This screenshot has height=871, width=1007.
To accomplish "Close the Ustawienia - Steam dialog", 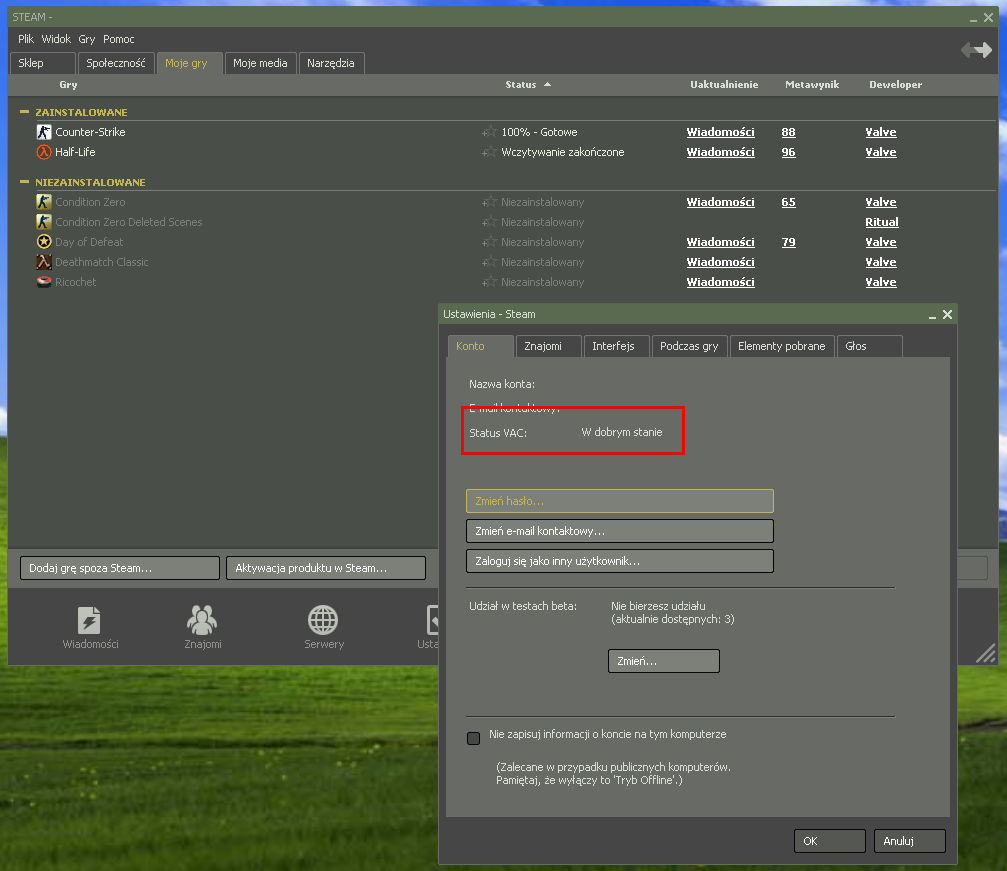I will pyautogui.click(x=947, y=315).
